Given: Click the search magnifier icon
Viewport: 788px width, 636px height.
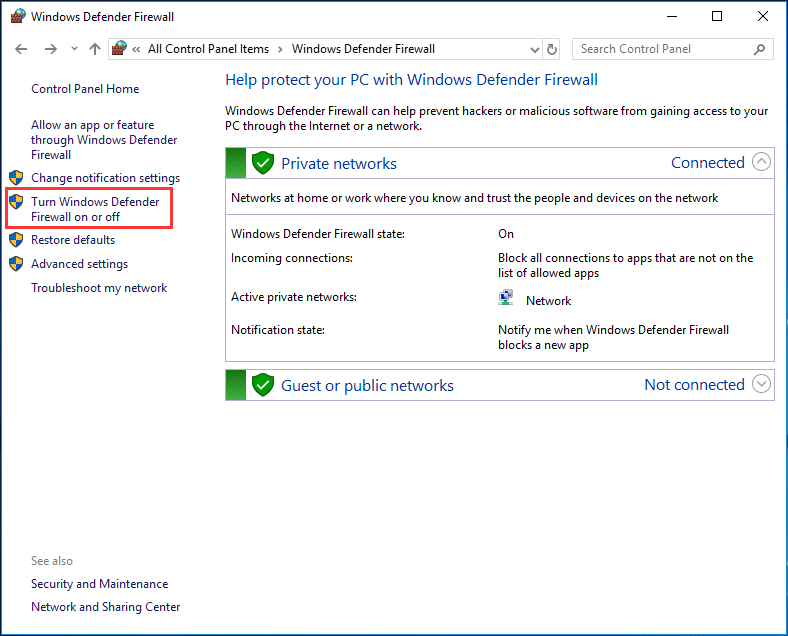Looking at the screenshot, I should pos(760,49).
